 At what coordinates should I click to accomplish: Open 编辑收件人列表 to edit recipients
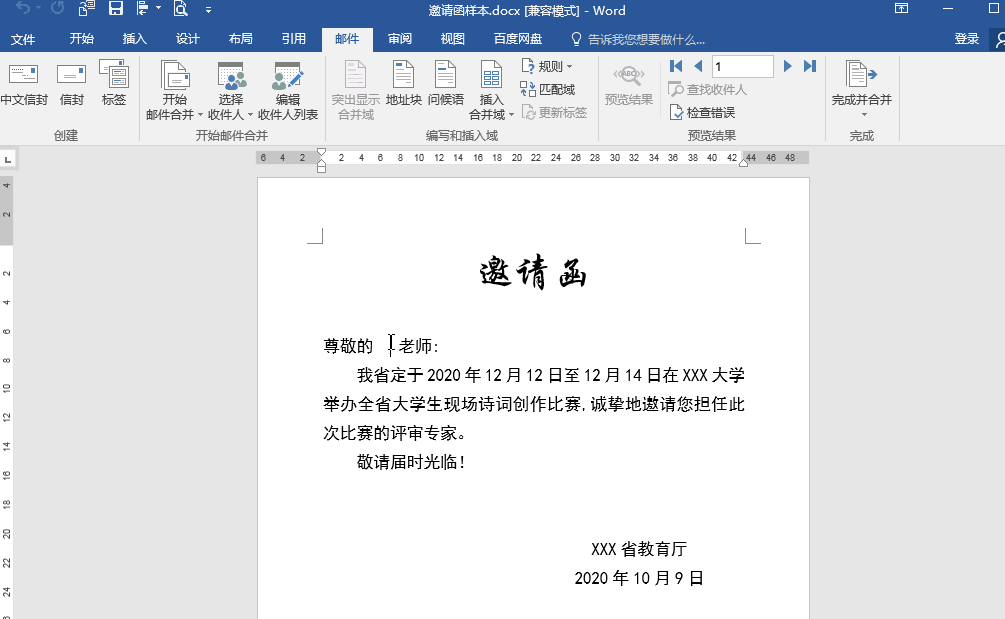click(x=288, y=90)
